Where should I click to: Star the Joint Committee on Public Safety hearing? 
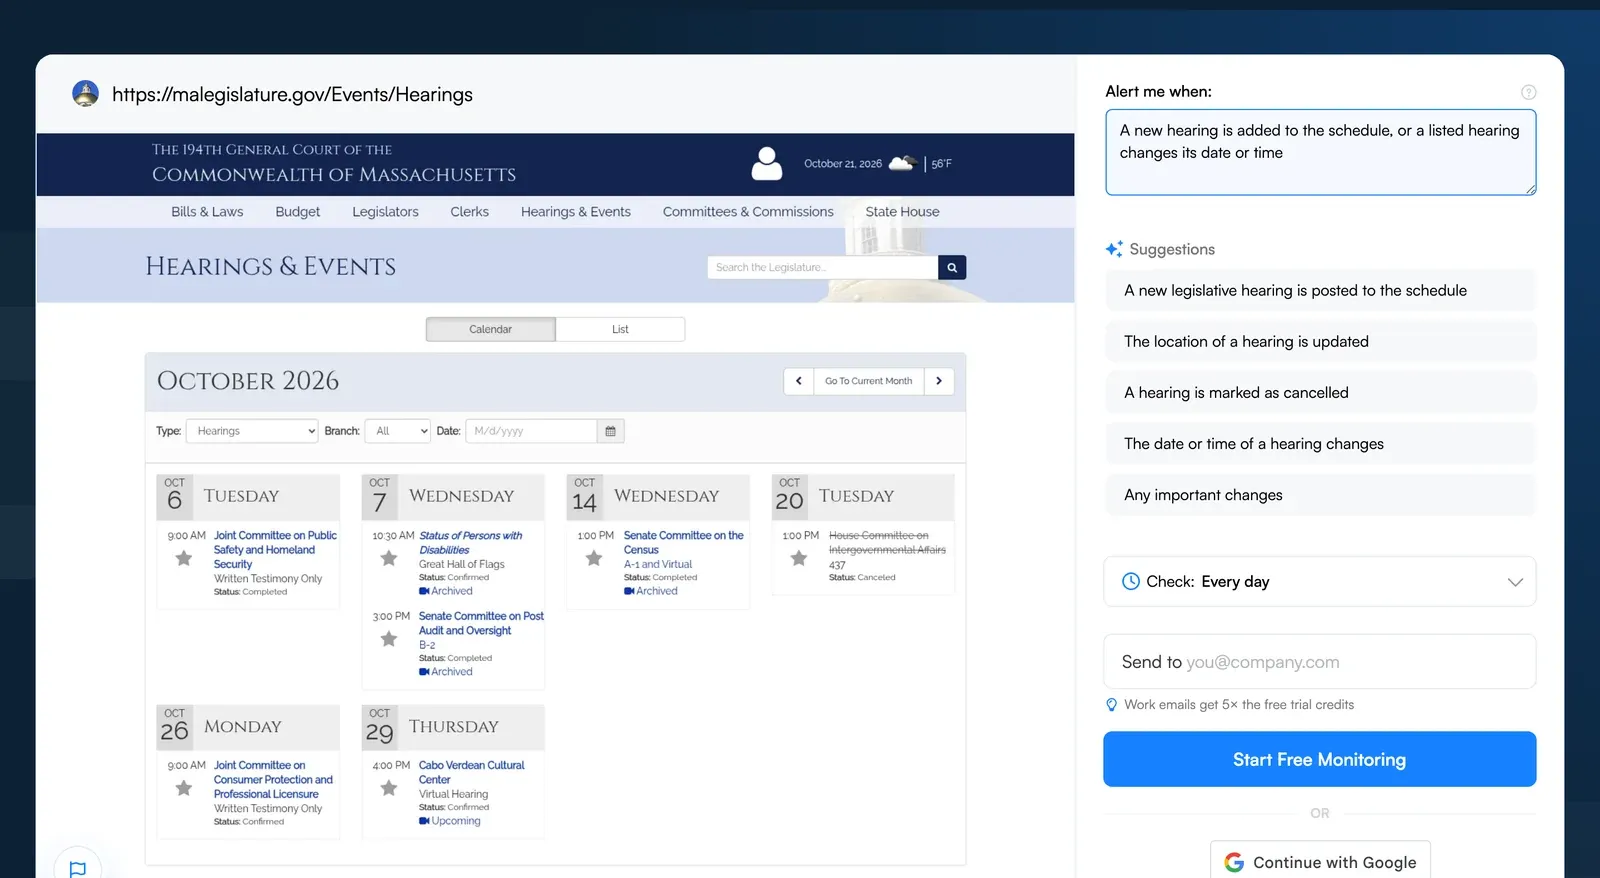184,558
